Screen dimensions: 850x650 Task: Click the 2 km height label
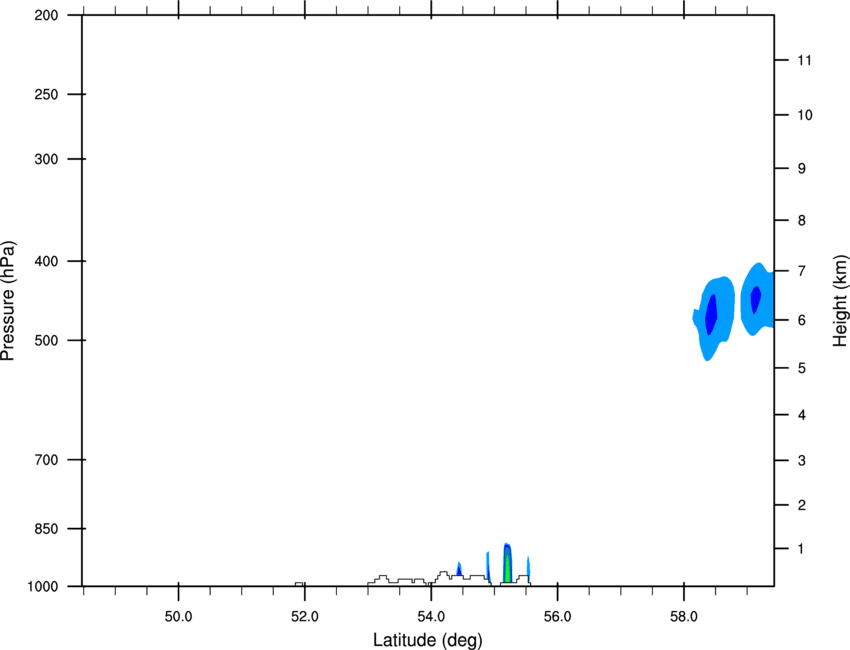click(x=802, y=505)
